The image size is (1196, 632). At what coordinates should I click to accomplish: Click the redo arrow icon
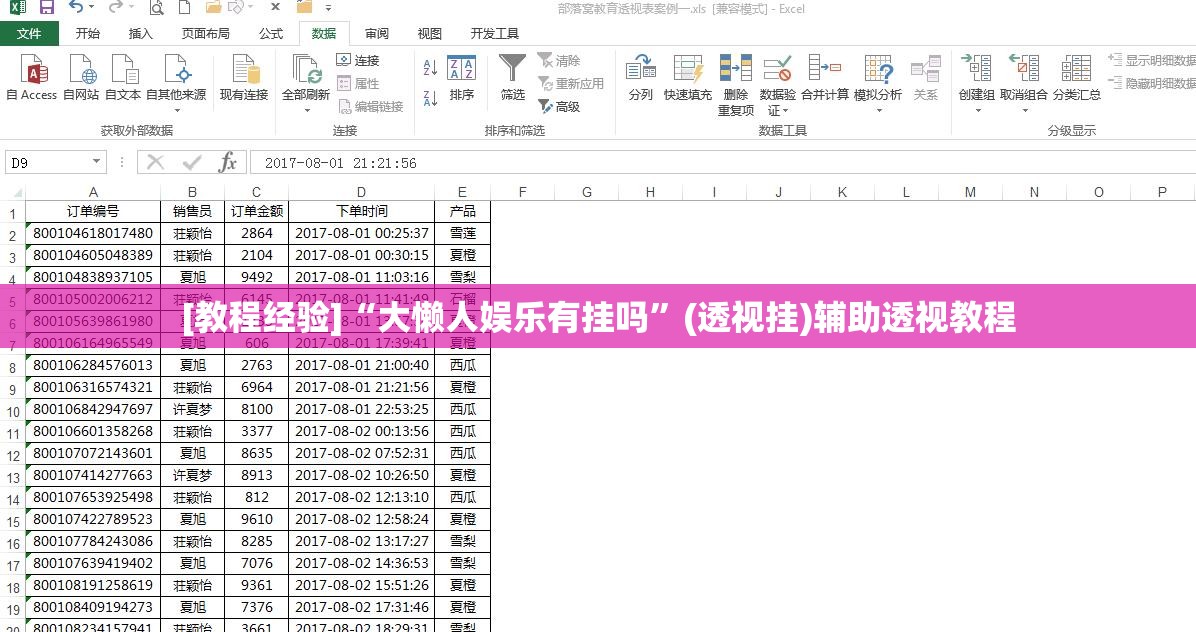click(x=115, y=8)
